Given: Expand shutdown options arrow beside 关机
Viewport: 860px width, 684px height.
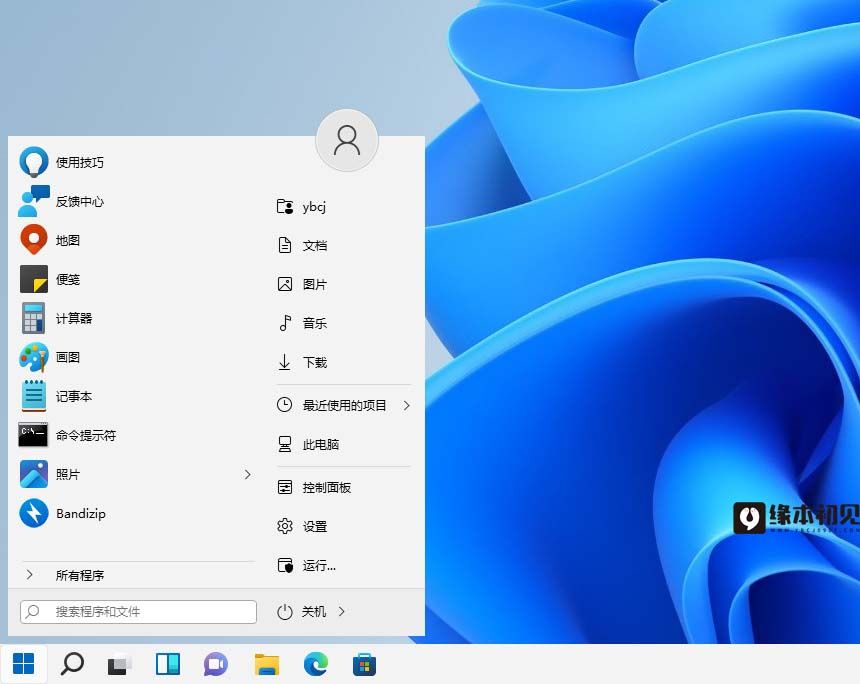Looking at the screenshot, I should 342,612.
